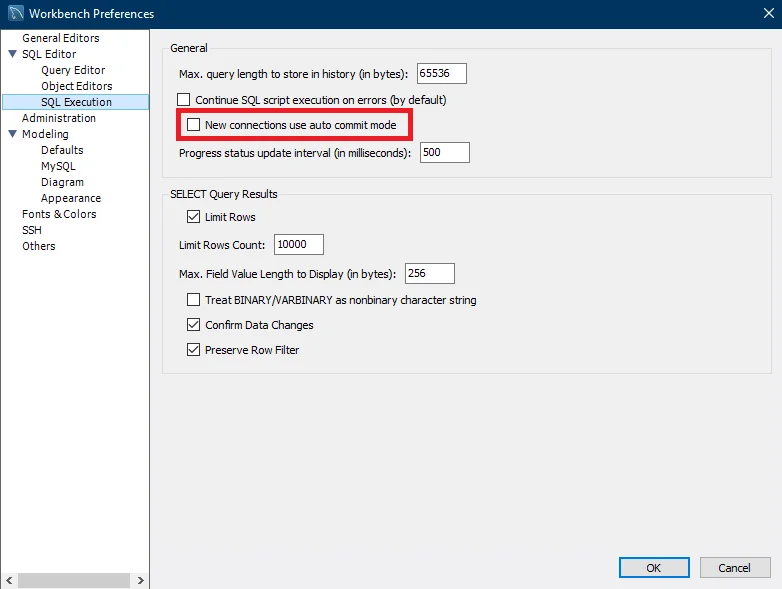Open the SSH preferences section
The height and width of the screenshot is (589, 782).
(32, 230)
